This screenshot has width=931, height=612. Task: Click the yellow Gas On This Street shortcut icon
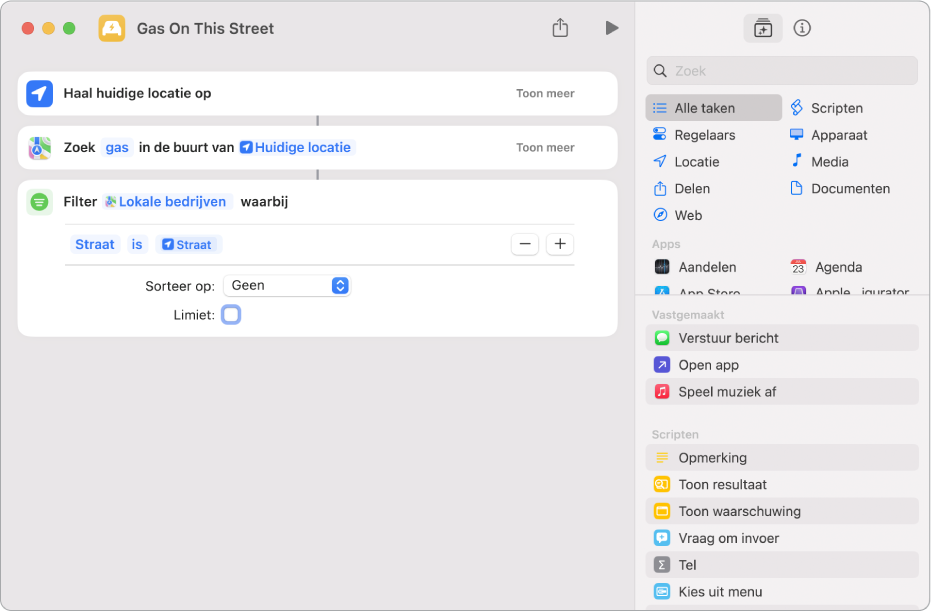coord(112,28)
